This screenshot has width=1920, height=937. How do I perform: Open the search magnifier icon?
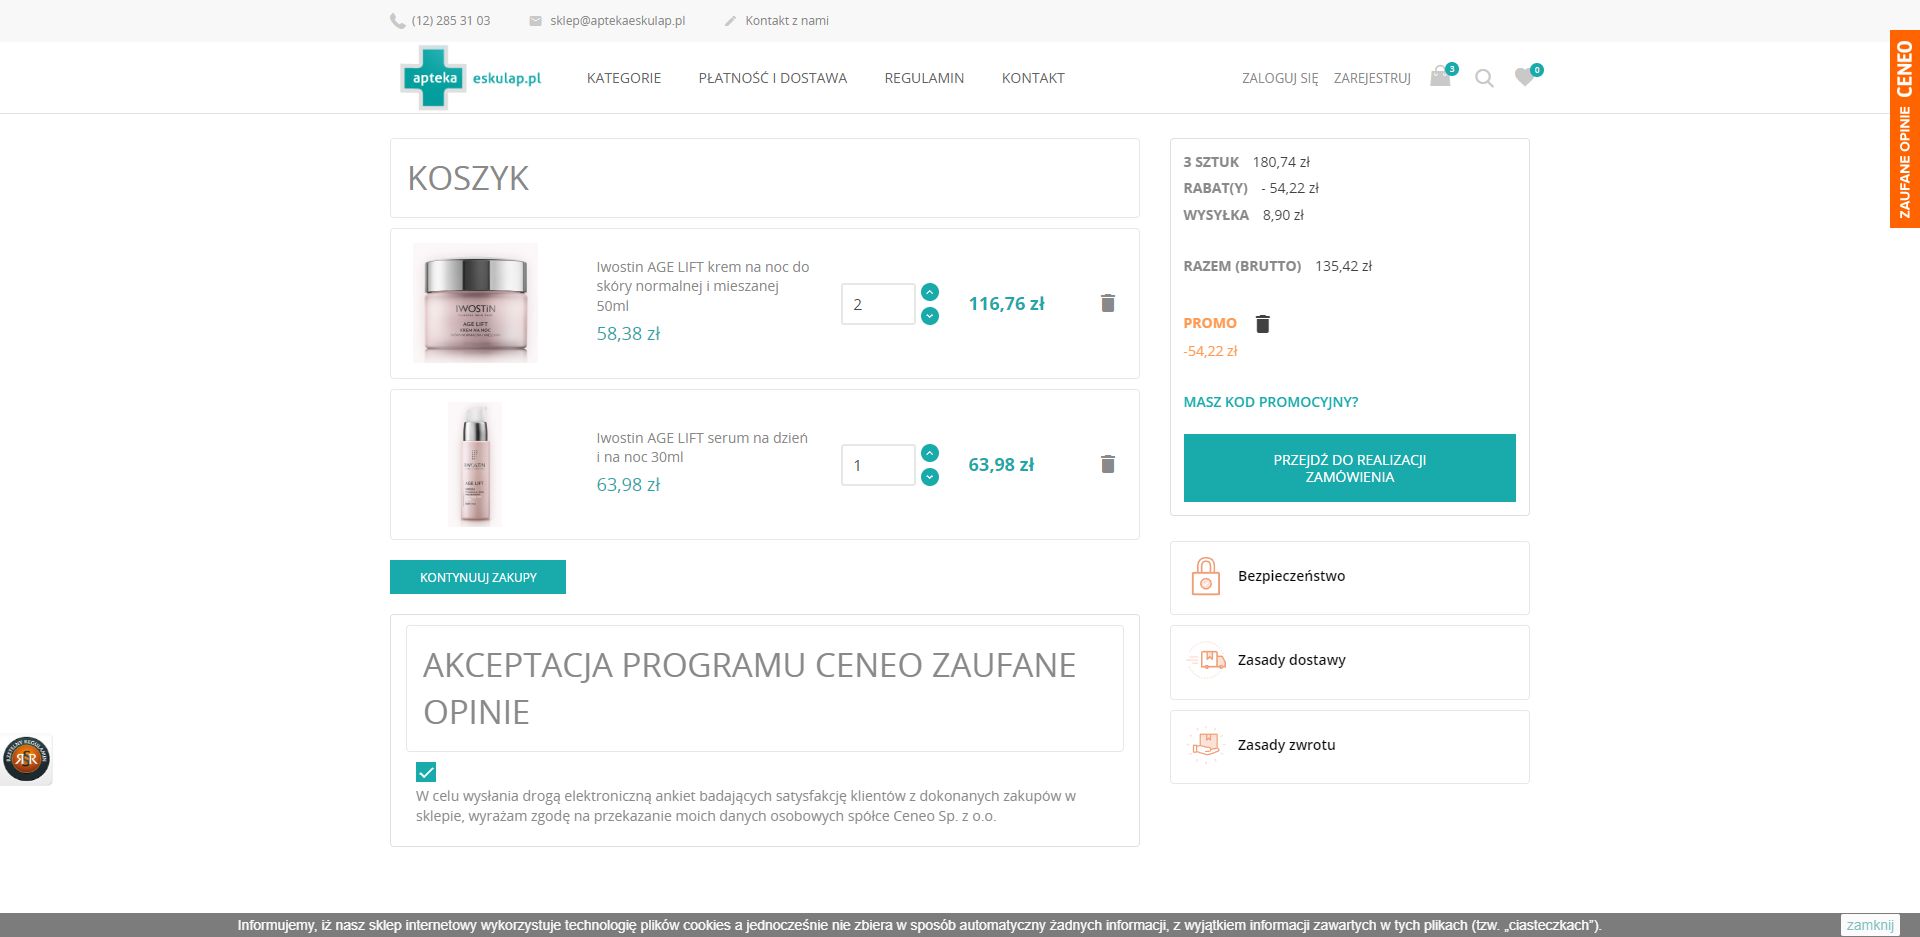(x=1485, y=78)
